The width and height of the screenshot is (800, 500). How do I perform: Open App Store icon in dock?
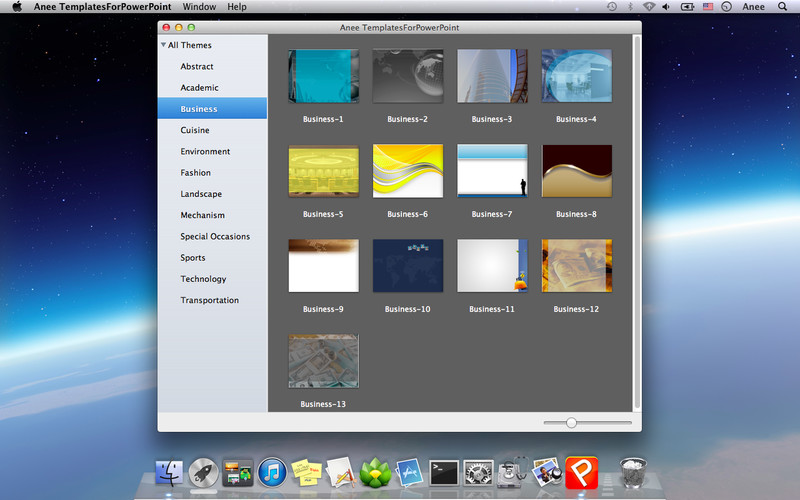(409, 472)
